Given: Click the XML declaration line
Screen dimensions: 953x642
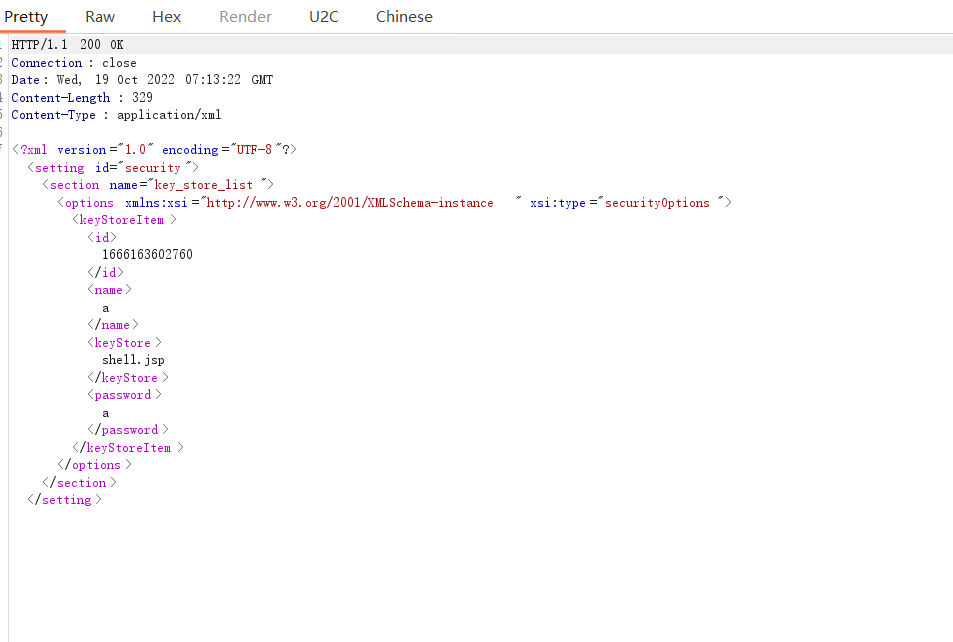Looking at the screenshot, I should [x=154, y=150].
